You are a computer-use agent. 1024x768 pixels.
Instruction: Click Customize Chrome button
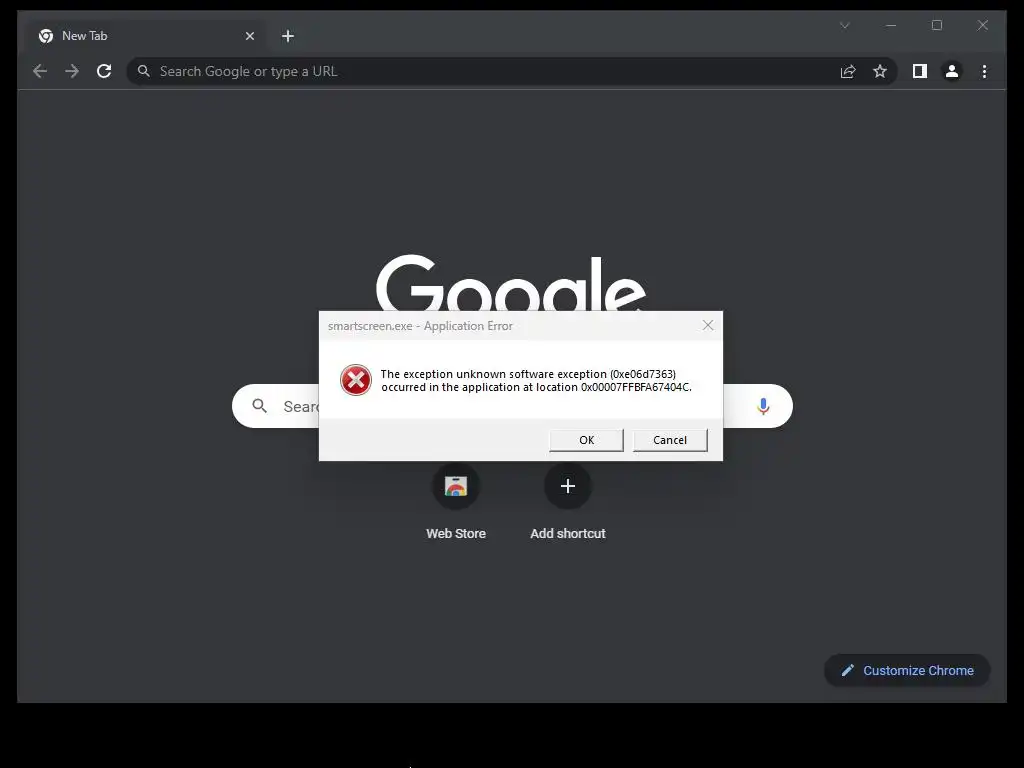click(907, 671)
